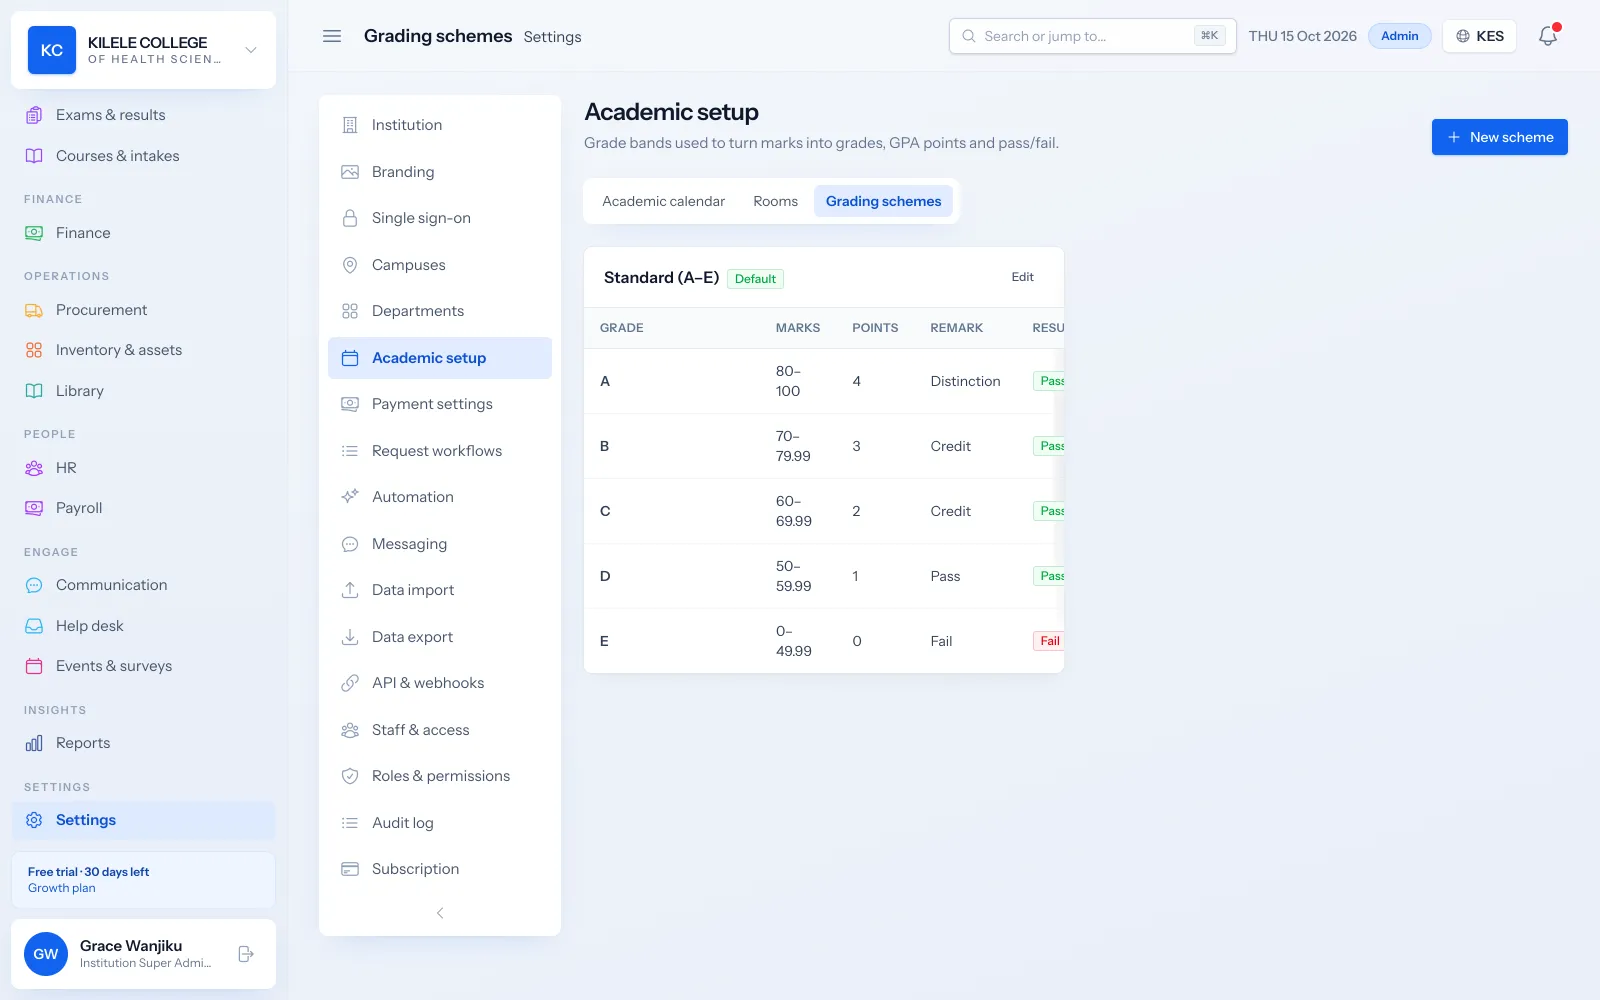Image resolution: width=1600 pixels, height=1000 pixels.
Task: Click the hamburger menu icon
Action: click(332, 36)
